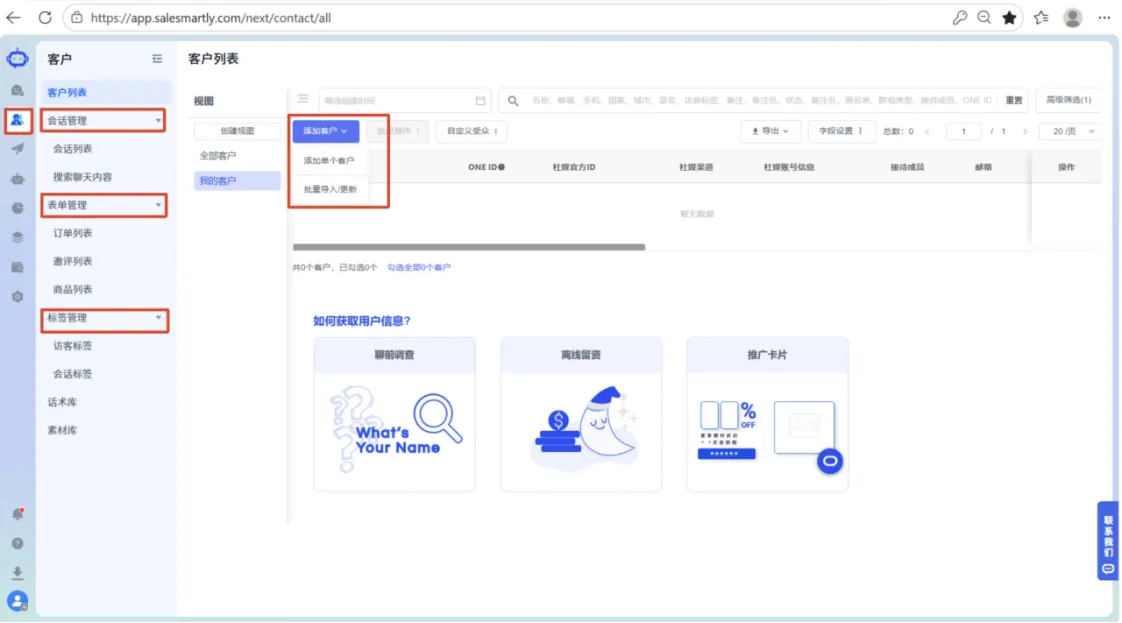Click the creation time date filter field
The width and height of the screenshot is (1122, 623).
point(404,100)
